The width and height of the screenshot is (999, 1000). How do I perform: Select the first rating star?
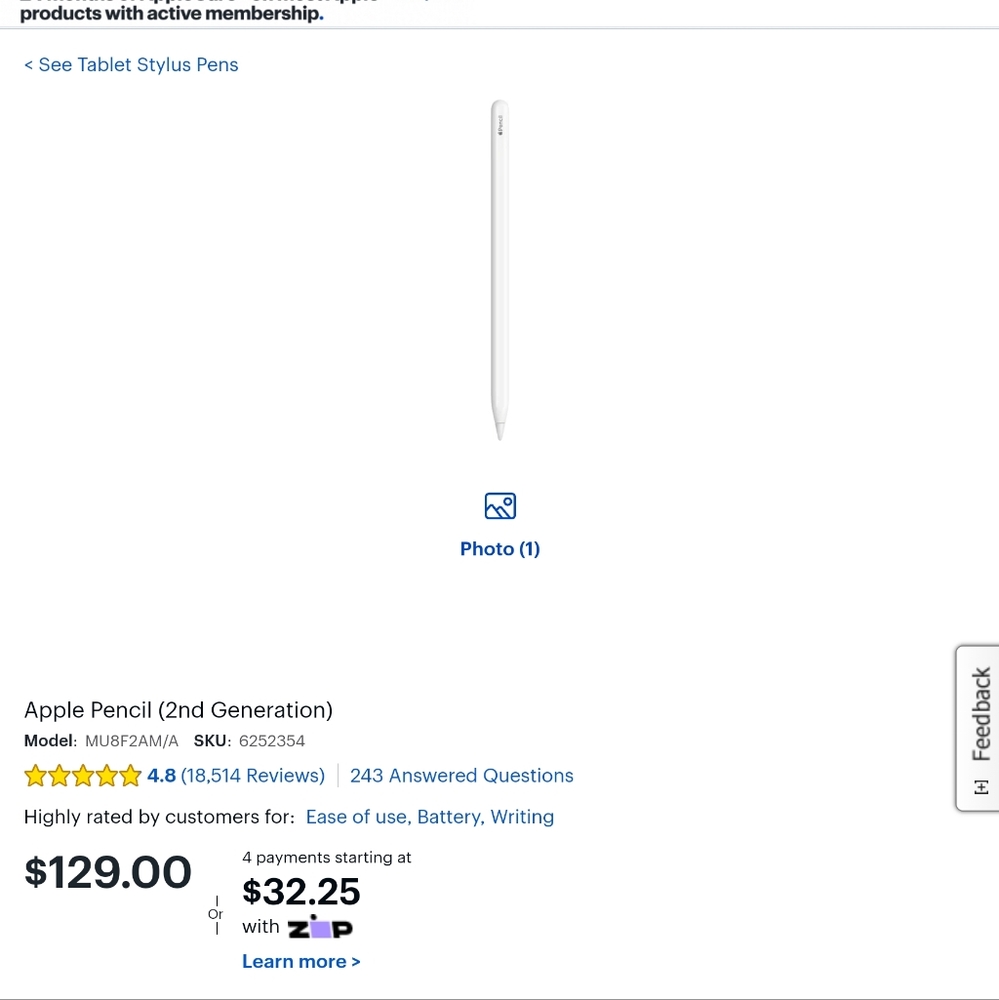click(35, 775)
